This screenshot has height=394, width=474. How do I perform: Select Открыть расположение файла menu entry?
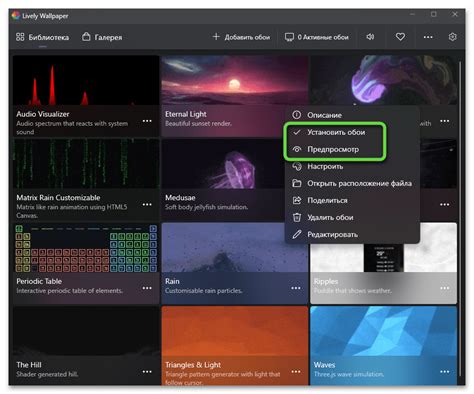(x=352, y=183)
